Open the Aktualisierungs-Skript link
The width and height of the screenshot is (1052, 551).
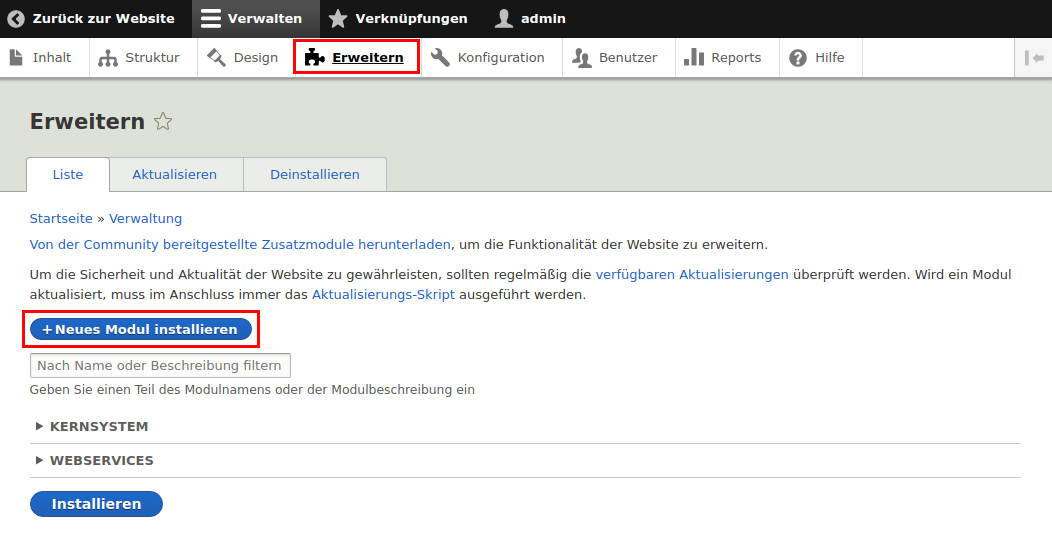pyautogui.click(x=383, y=295)
